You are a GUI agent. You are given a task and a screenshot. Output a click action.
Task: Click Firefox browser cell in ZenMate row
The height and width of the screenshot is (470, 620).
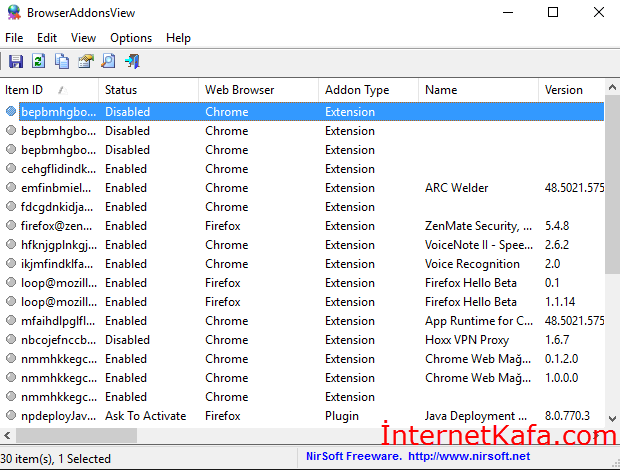[x=223, y=226]
